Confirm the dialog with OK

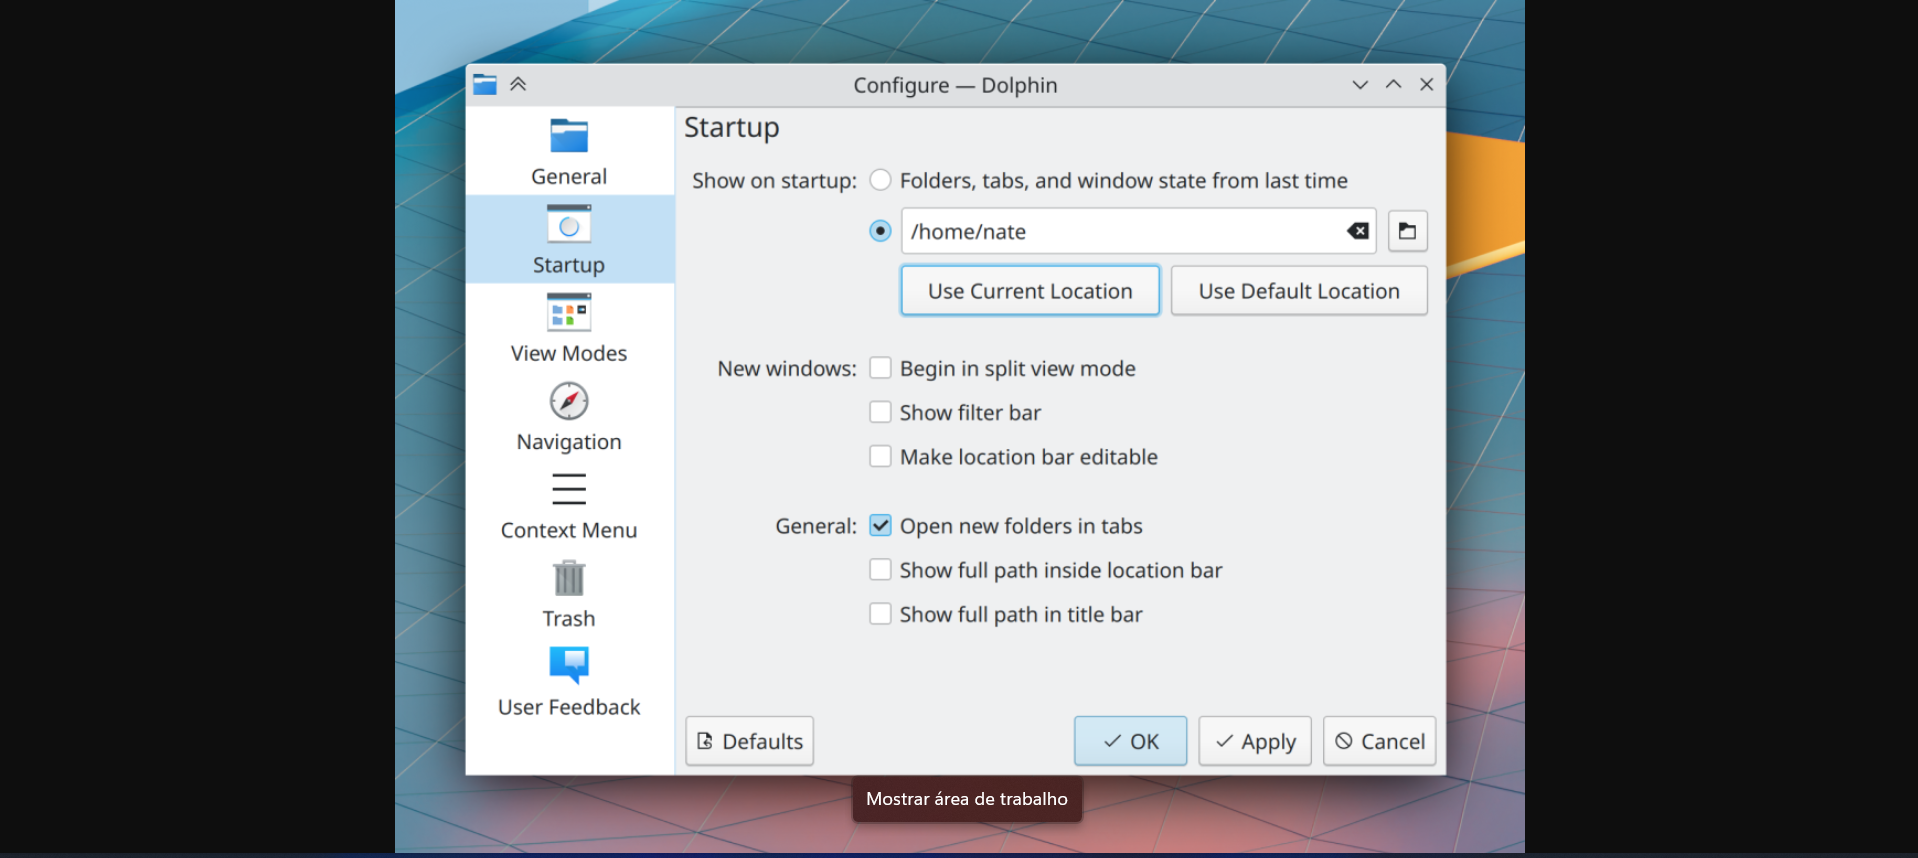(1130, 741)
